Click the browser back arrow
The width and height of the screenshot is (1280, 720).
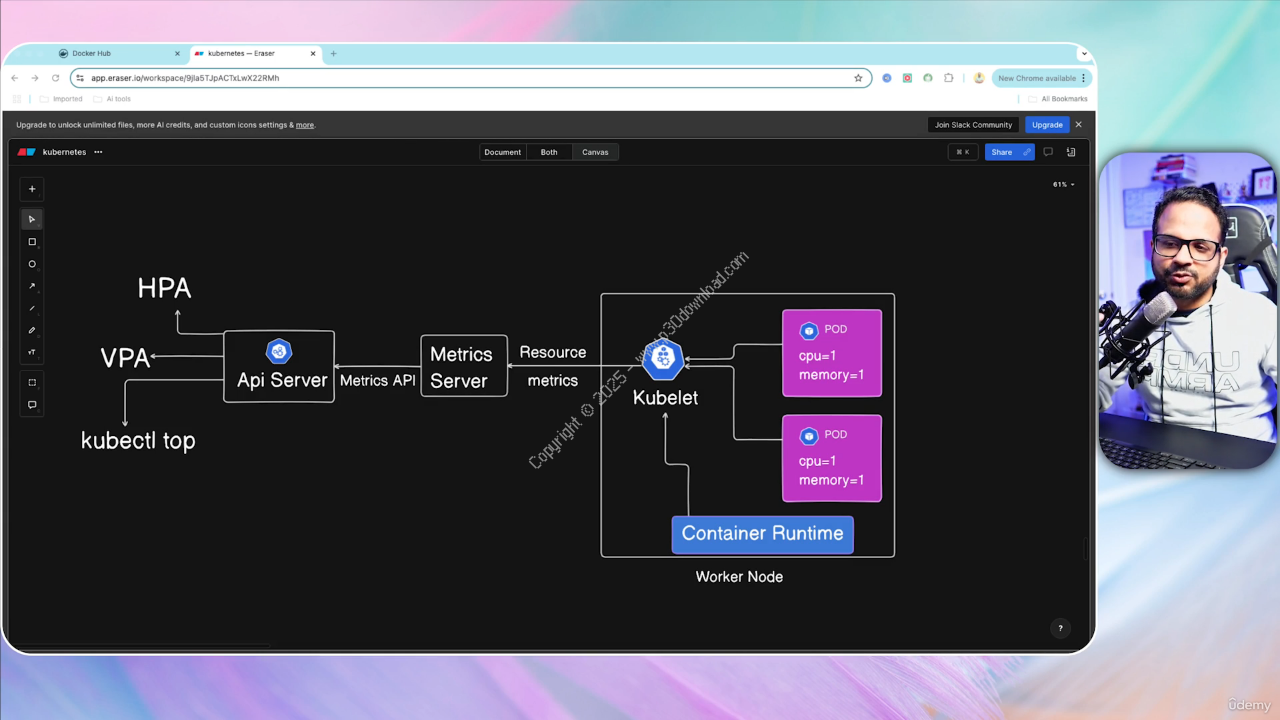15,78
